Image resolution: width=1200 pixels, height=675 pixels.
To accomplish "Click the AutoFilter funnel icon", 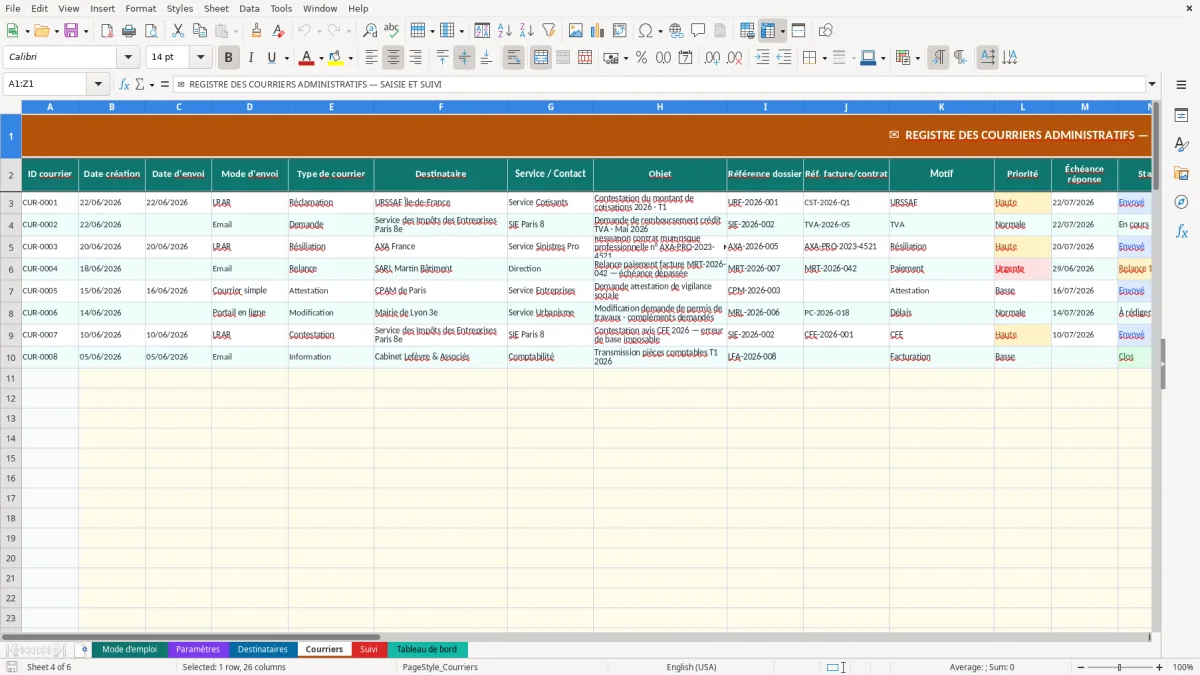I will (548, 31).
